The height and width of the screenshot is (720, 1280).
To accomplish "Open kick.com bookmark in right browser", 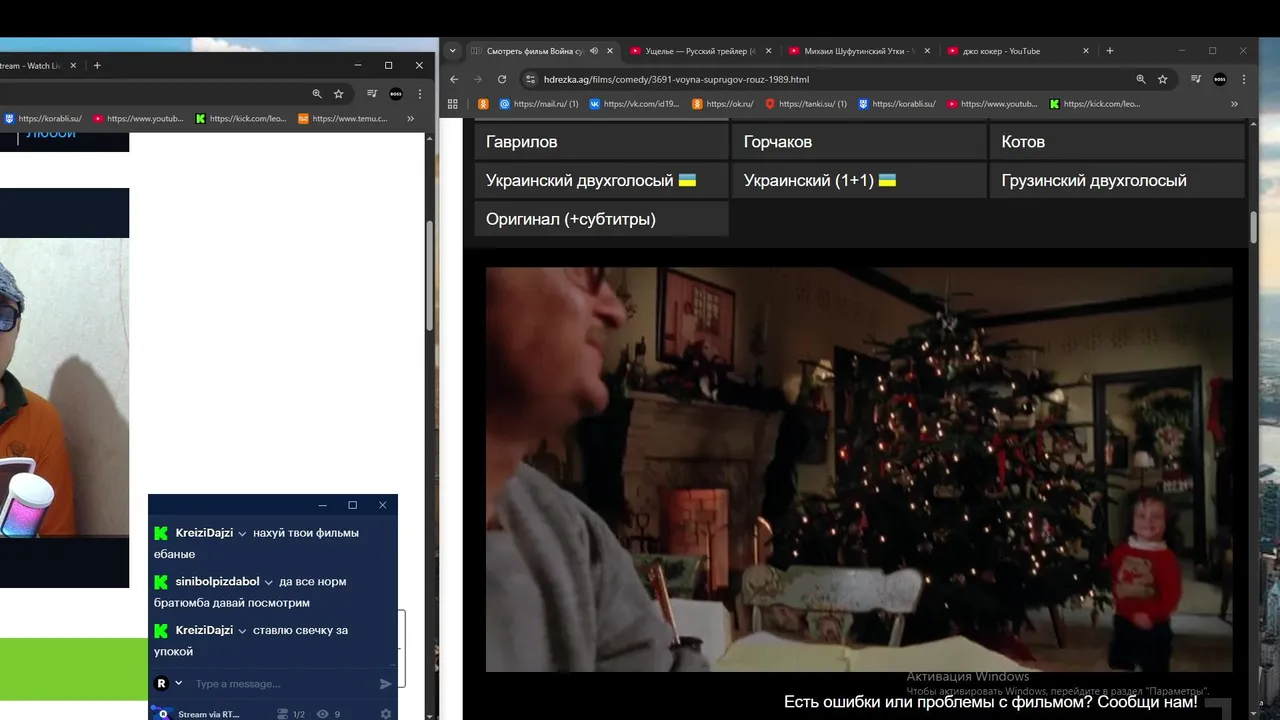I will coord(1095,103).
